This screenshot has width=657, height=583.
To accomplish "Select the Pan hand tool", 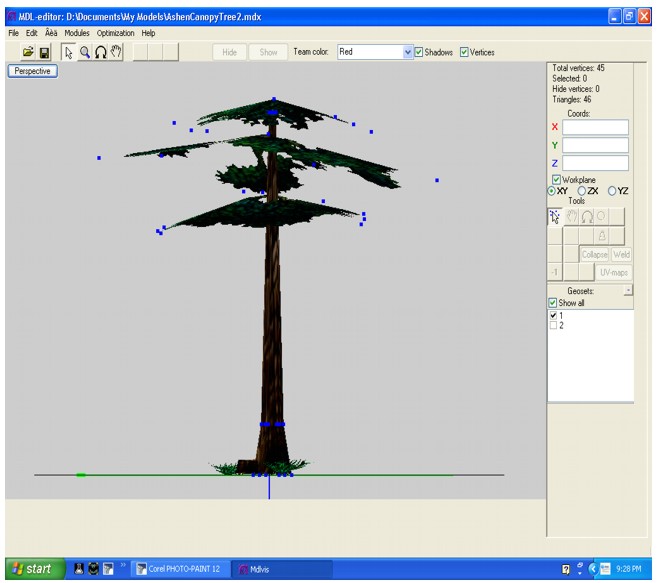I will coord(116,52).
